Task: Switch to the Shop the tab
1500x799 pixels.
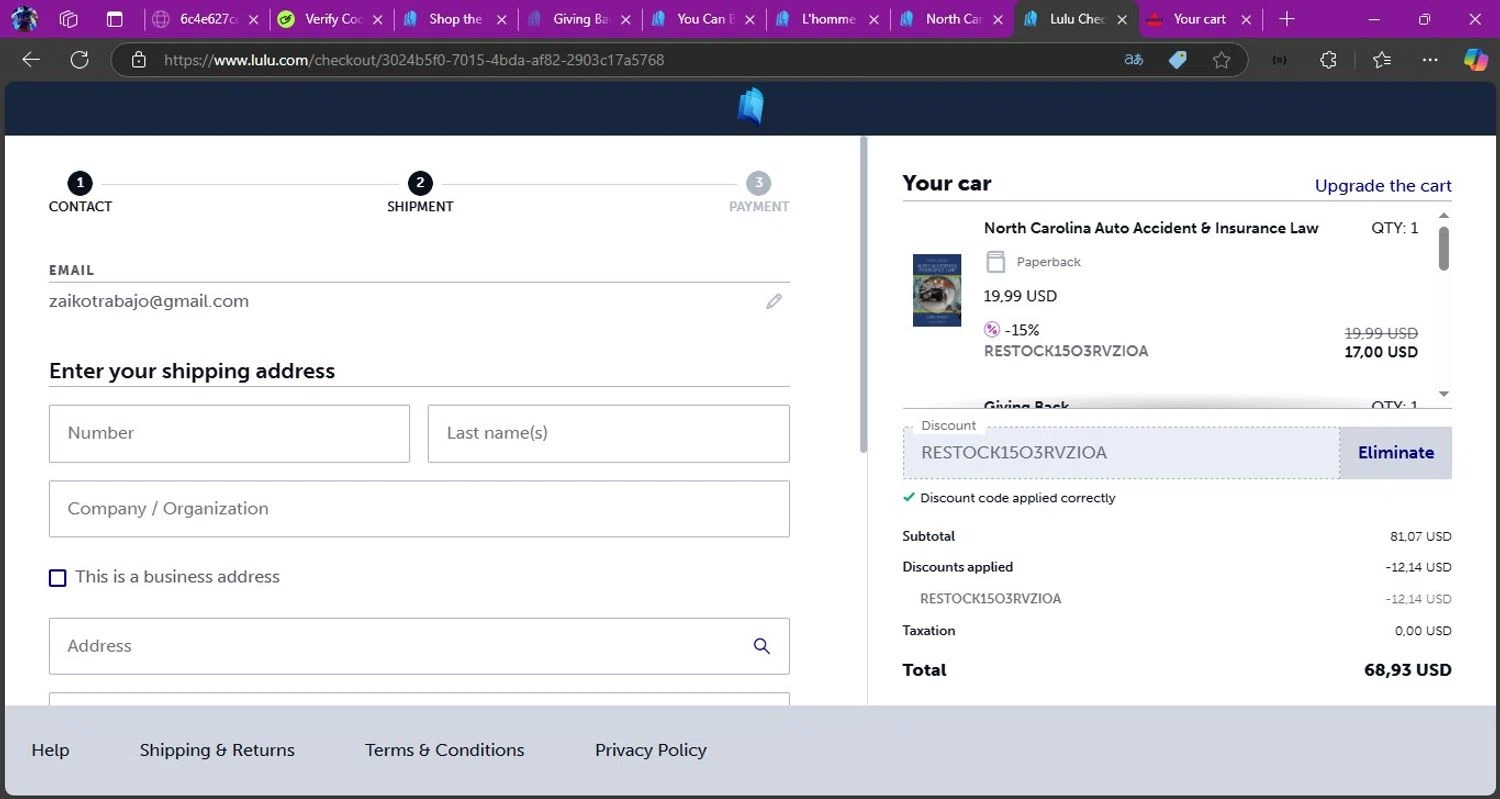Action: (x=455, y=19)
